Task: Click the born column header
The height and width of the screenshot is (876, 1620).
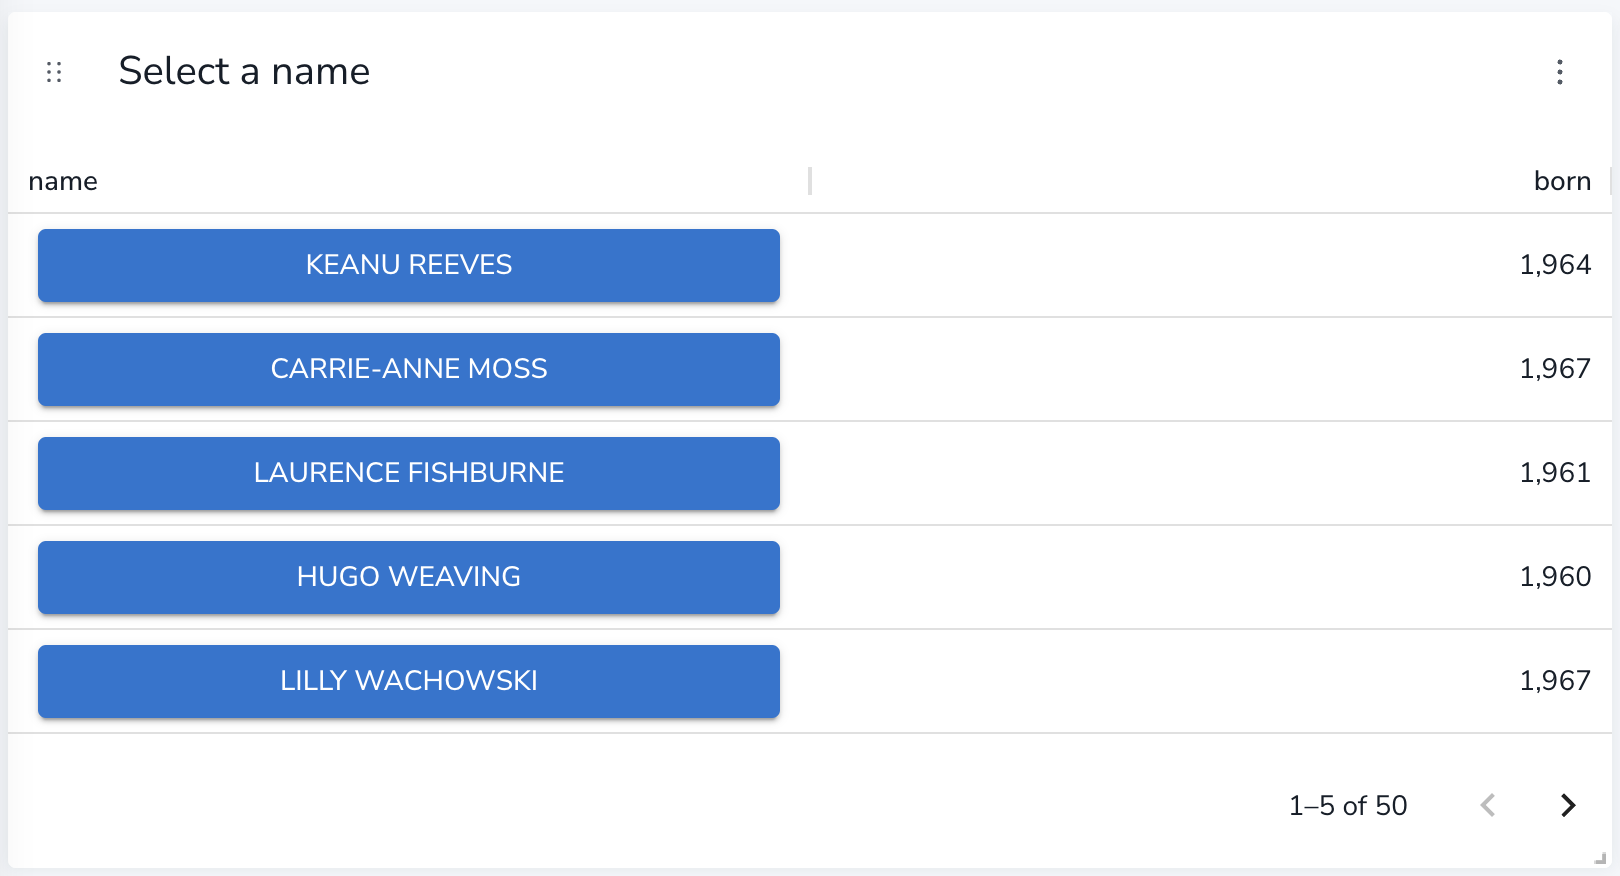Action: (1562, 181)
